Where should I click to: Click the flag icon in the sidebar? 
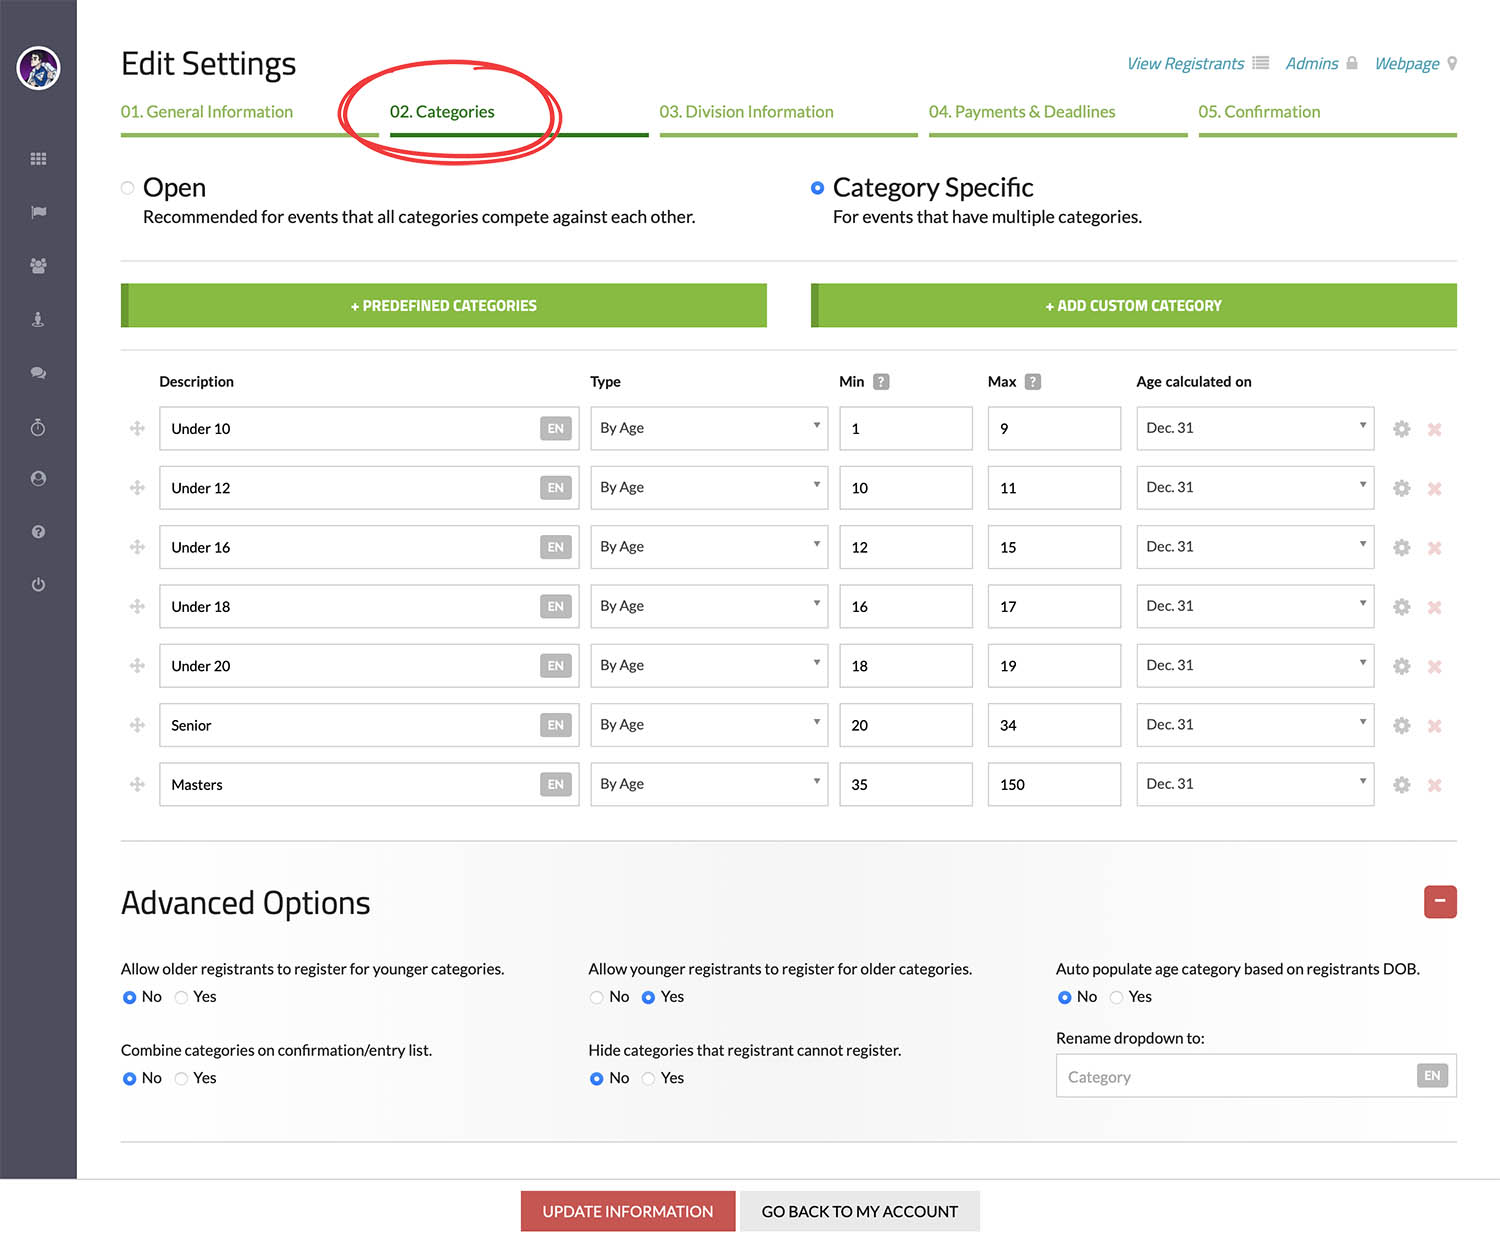click(x=38, y=212)
